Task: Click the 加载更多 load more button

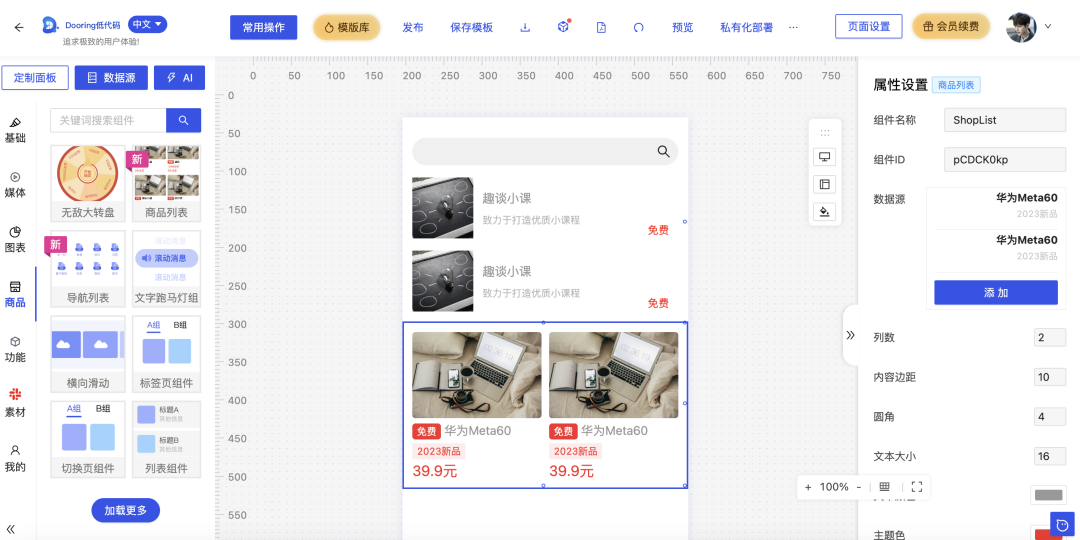Action: click(125, 510)
